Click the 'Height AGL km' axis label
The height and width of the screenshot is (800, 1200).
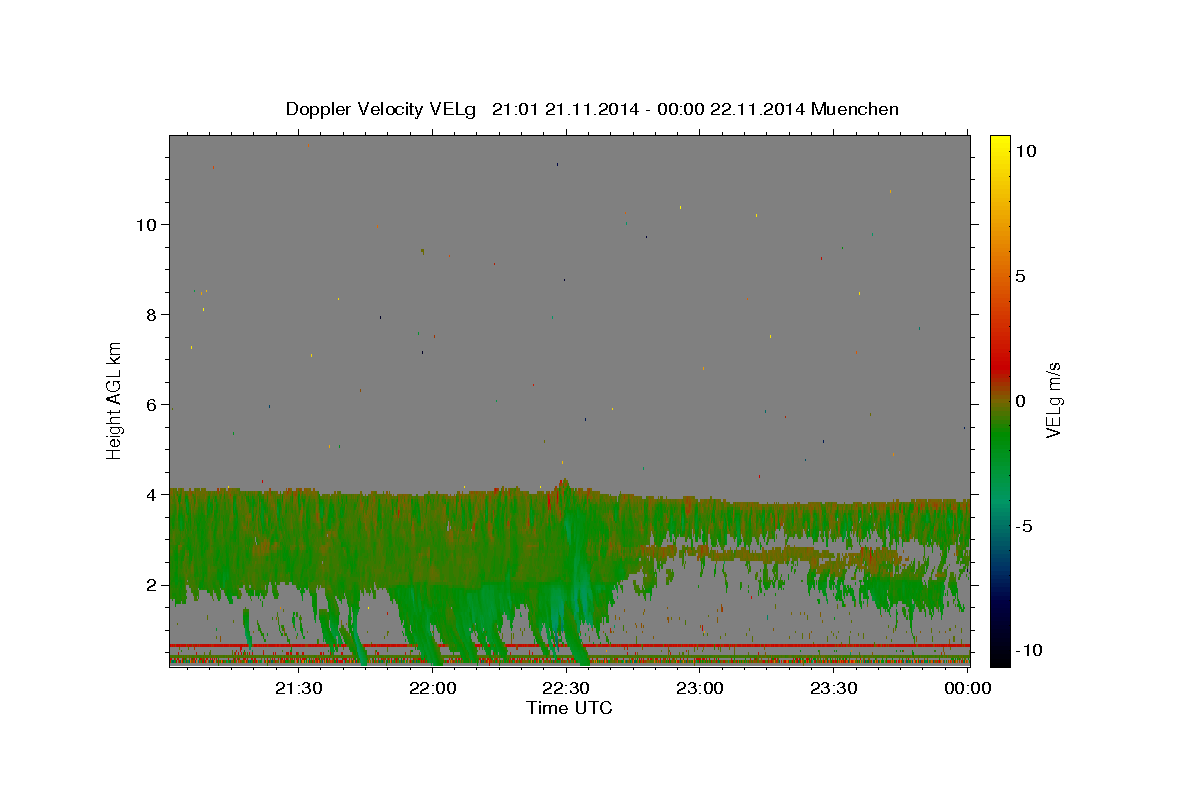click(x=115, y=400)
